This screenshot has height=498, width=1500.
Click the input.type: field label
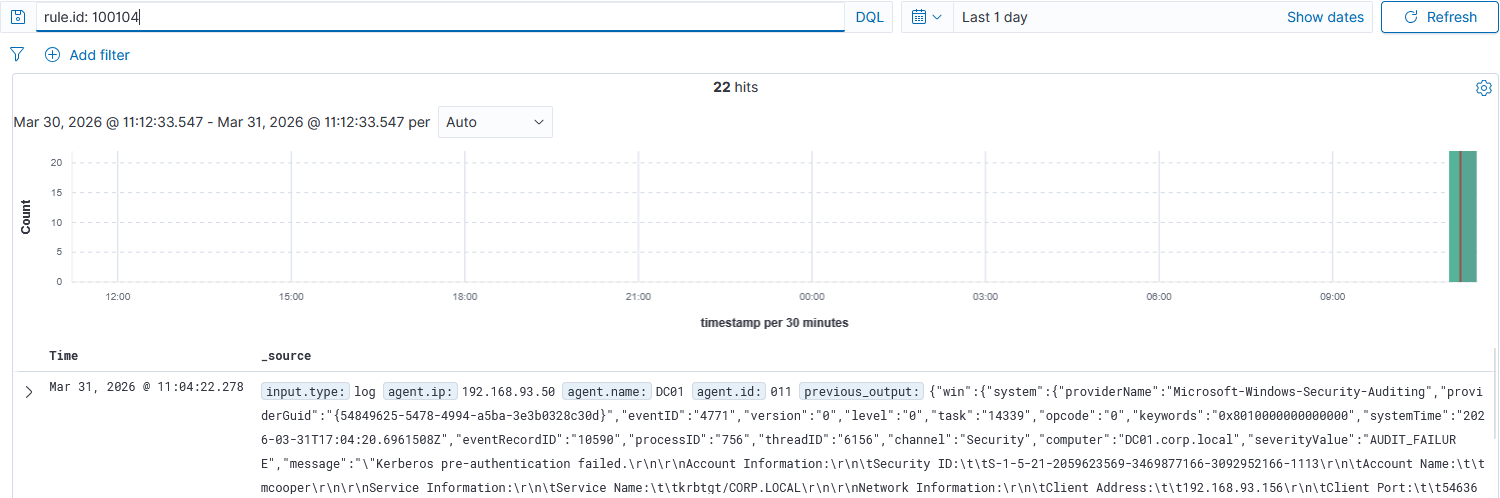[x=306, y=391]
